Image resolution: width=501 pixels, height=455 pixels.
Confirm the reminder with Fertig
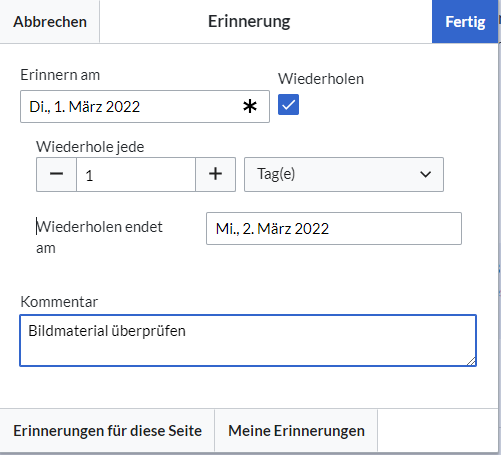(465, 22)
